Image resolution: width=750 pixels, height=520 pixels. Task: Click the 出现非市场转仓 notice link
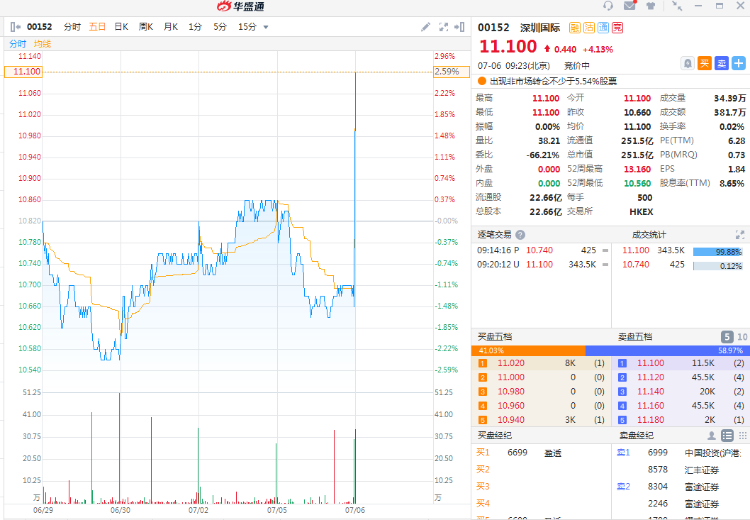pyautogui.click(x=553, y=81)
